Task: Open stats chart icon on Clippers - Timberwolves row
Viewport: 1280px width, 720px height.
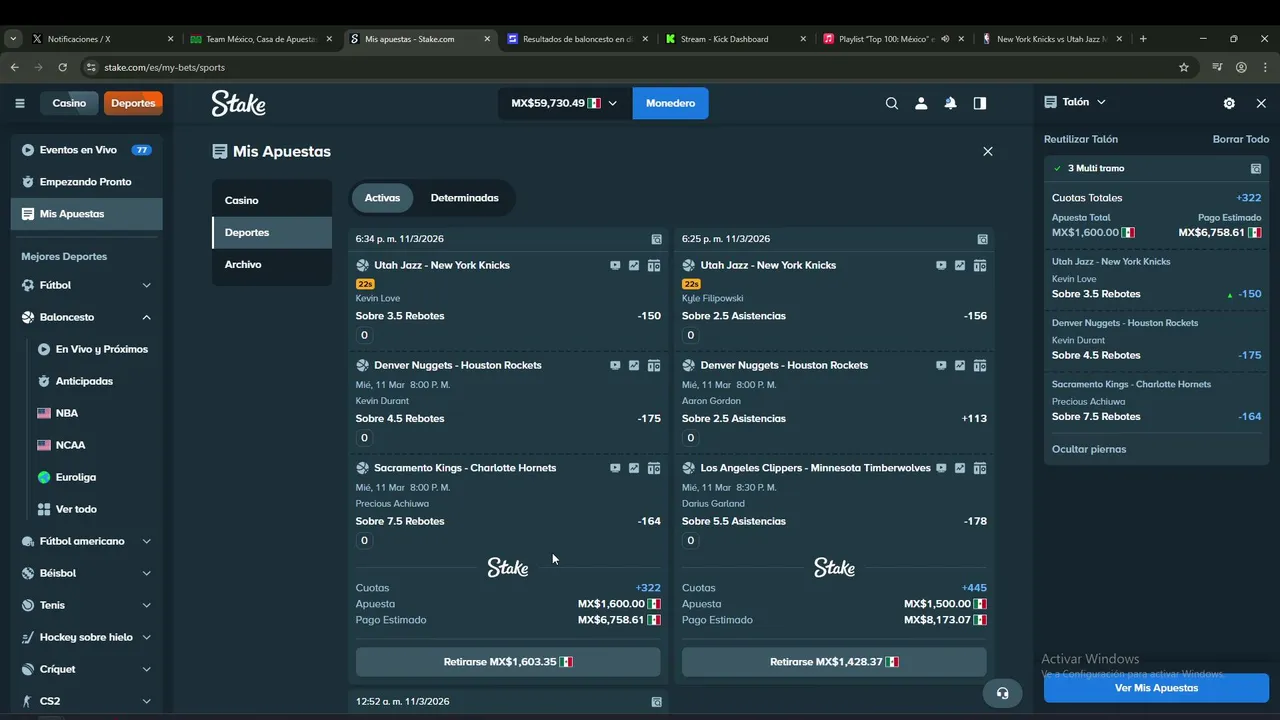Action: pyautogui.click(x=960, y=468)
